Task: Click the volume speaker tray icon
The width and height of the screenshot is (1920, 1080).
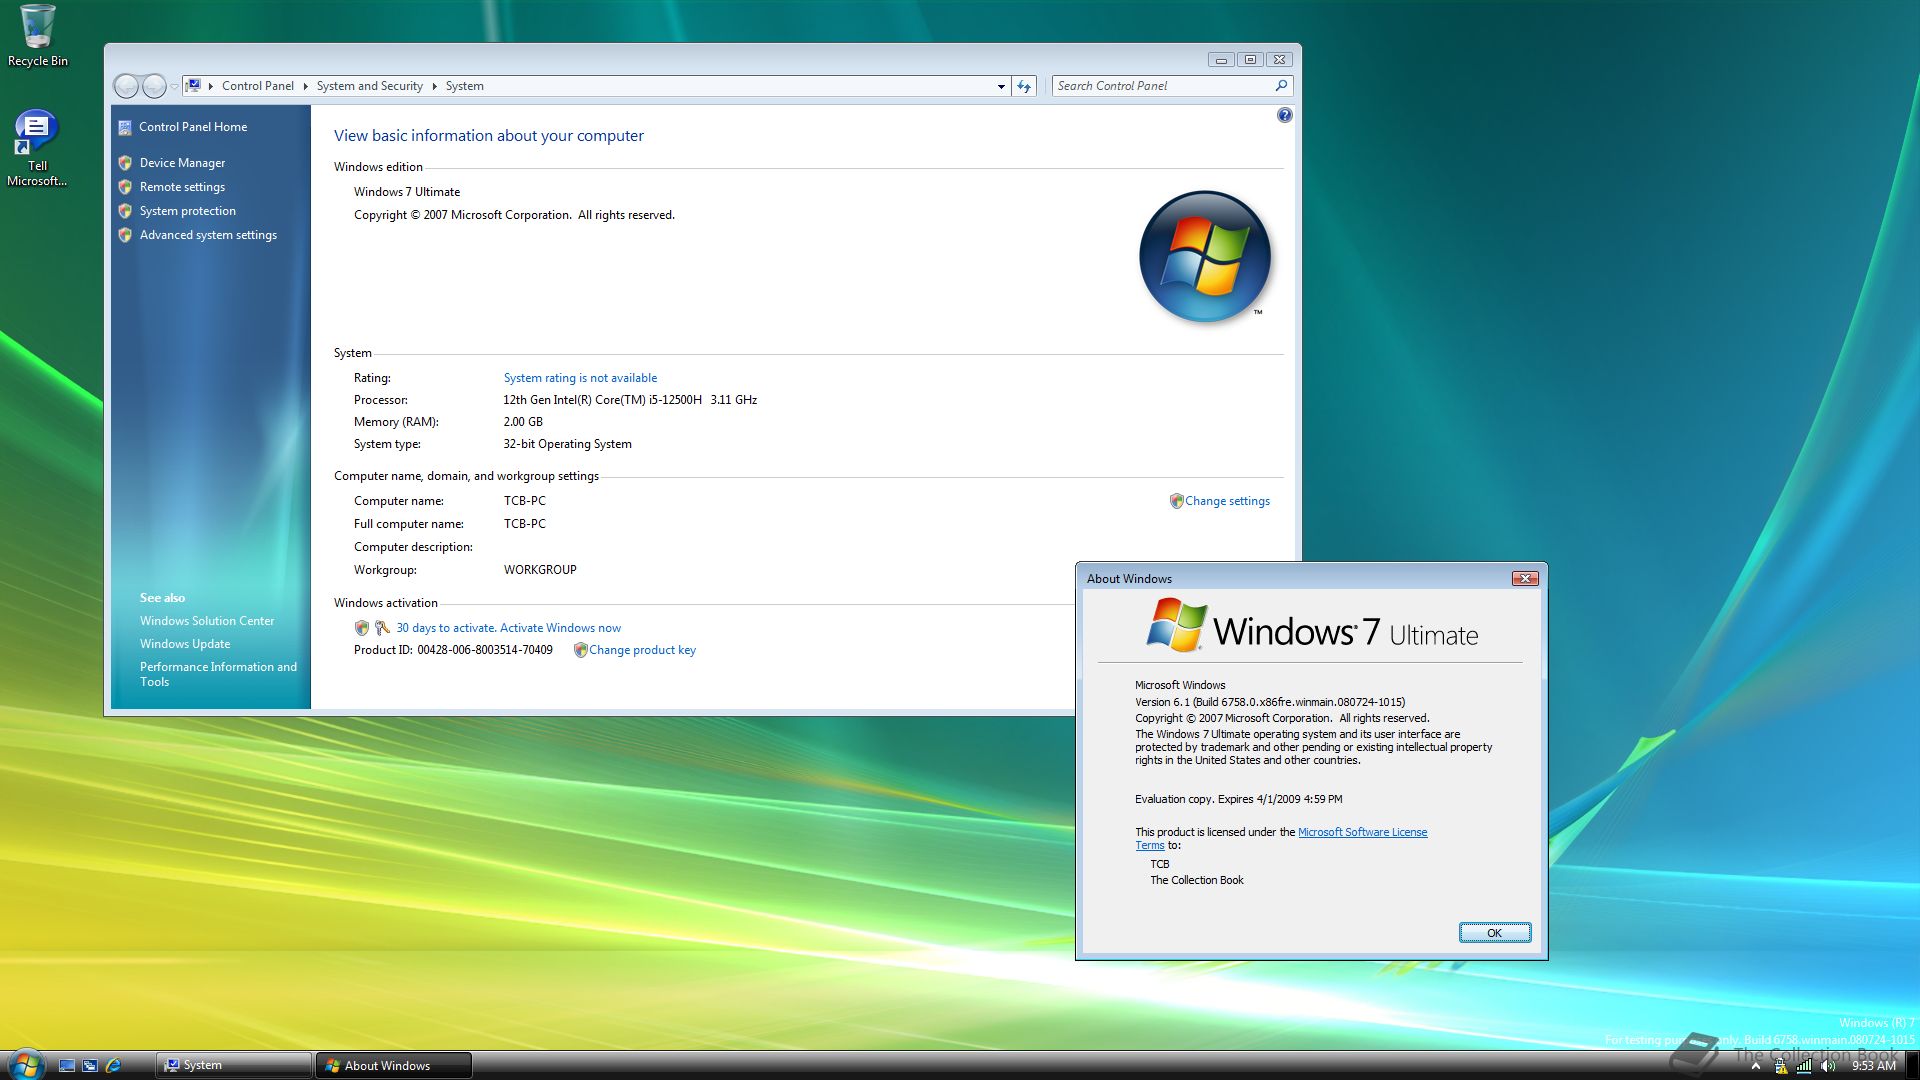Action: point(1828,1066)
